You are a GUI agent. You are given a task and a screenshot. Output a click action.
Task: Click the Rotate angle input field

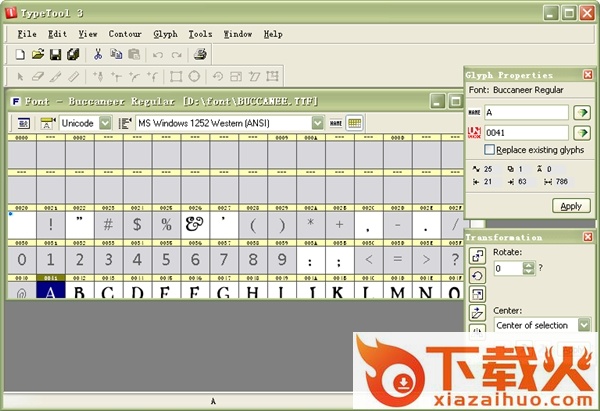coord(508,268)
